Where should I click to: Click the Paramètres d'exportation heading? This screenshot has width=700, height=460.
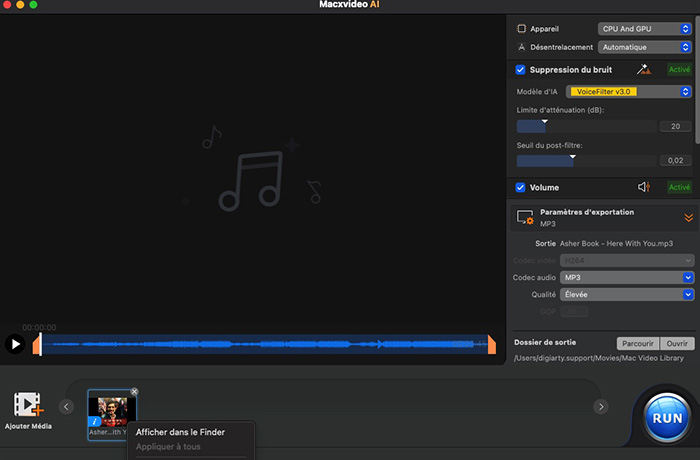pos(587,212)
